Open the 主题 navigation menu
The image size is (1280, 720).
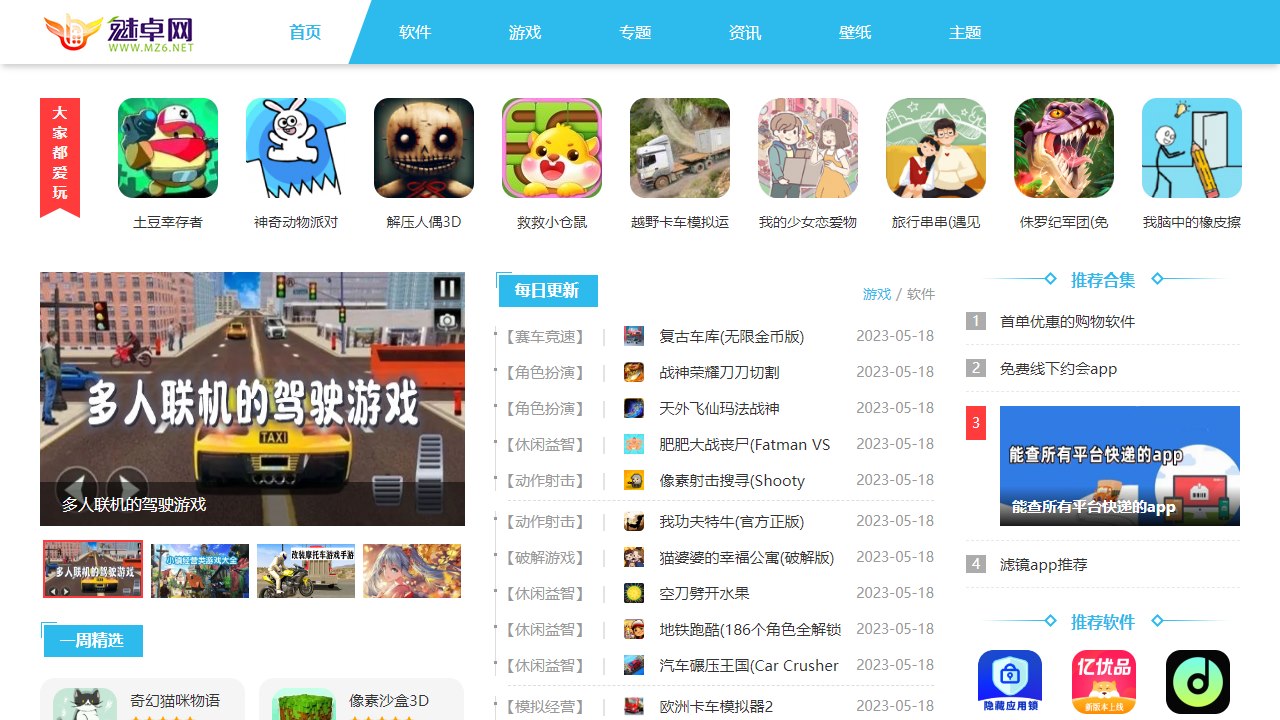(x=965, y=32)
